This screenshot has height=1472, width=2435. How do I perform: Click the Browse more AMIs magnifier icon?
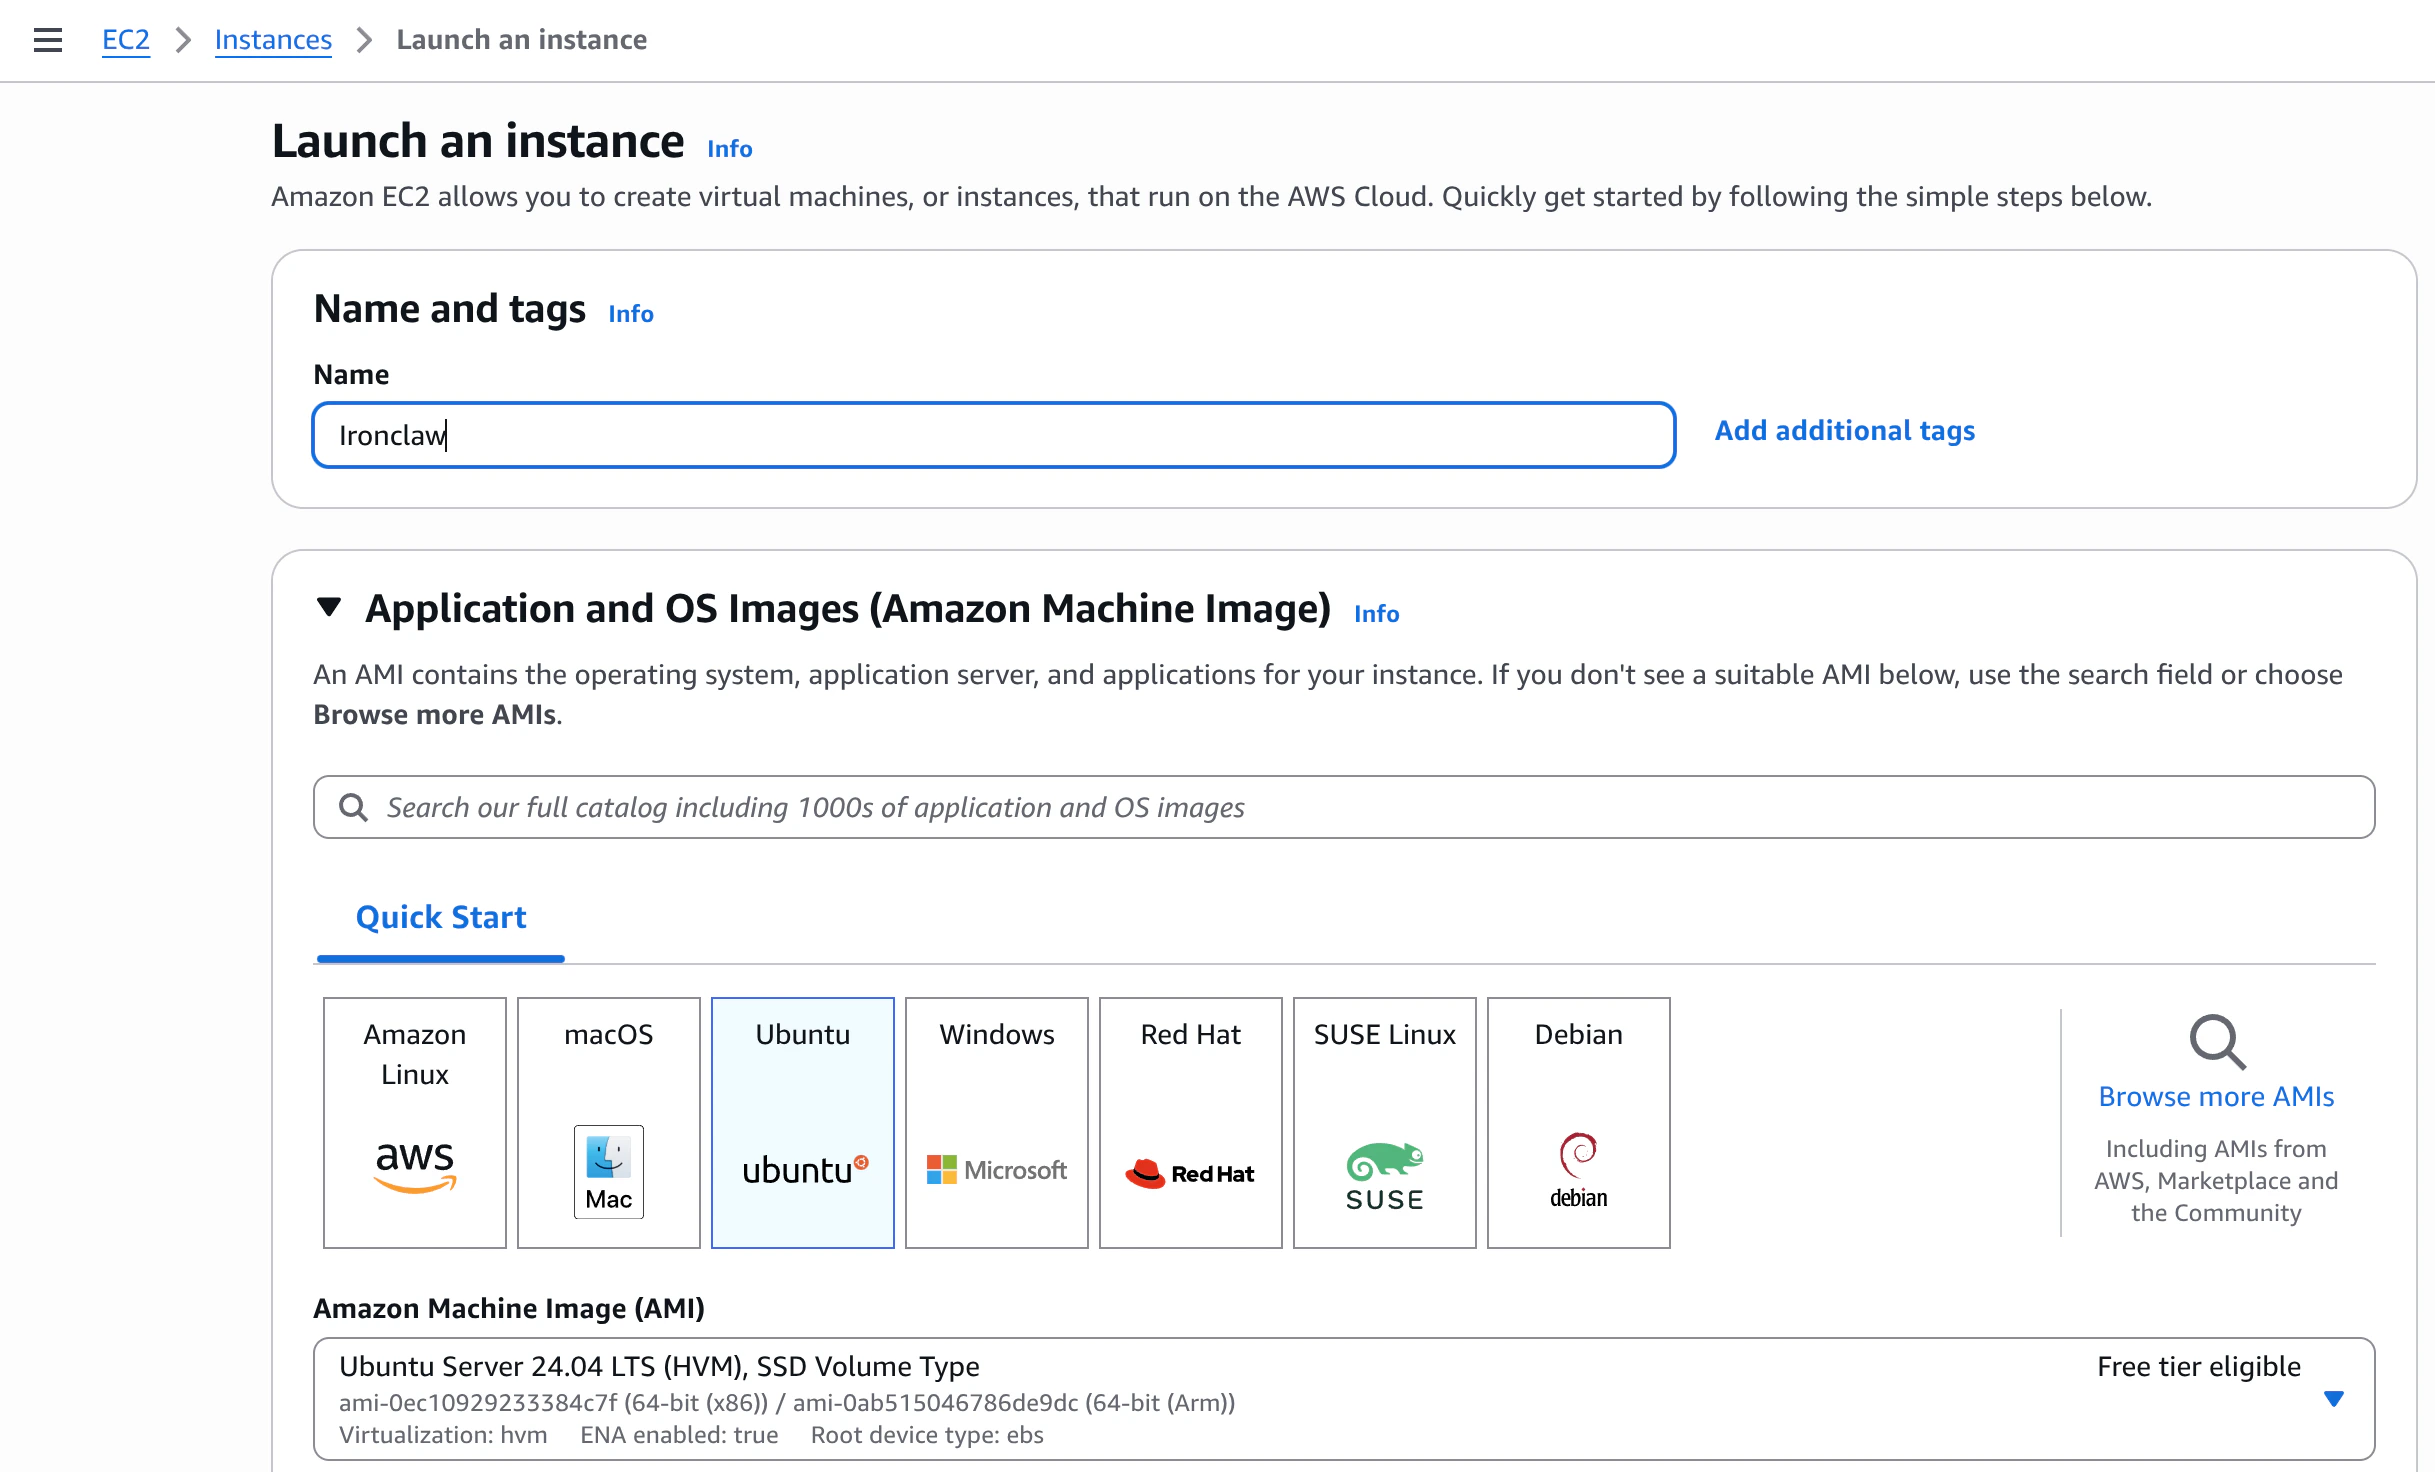pyautogui.click(x=2216, y=1042)
